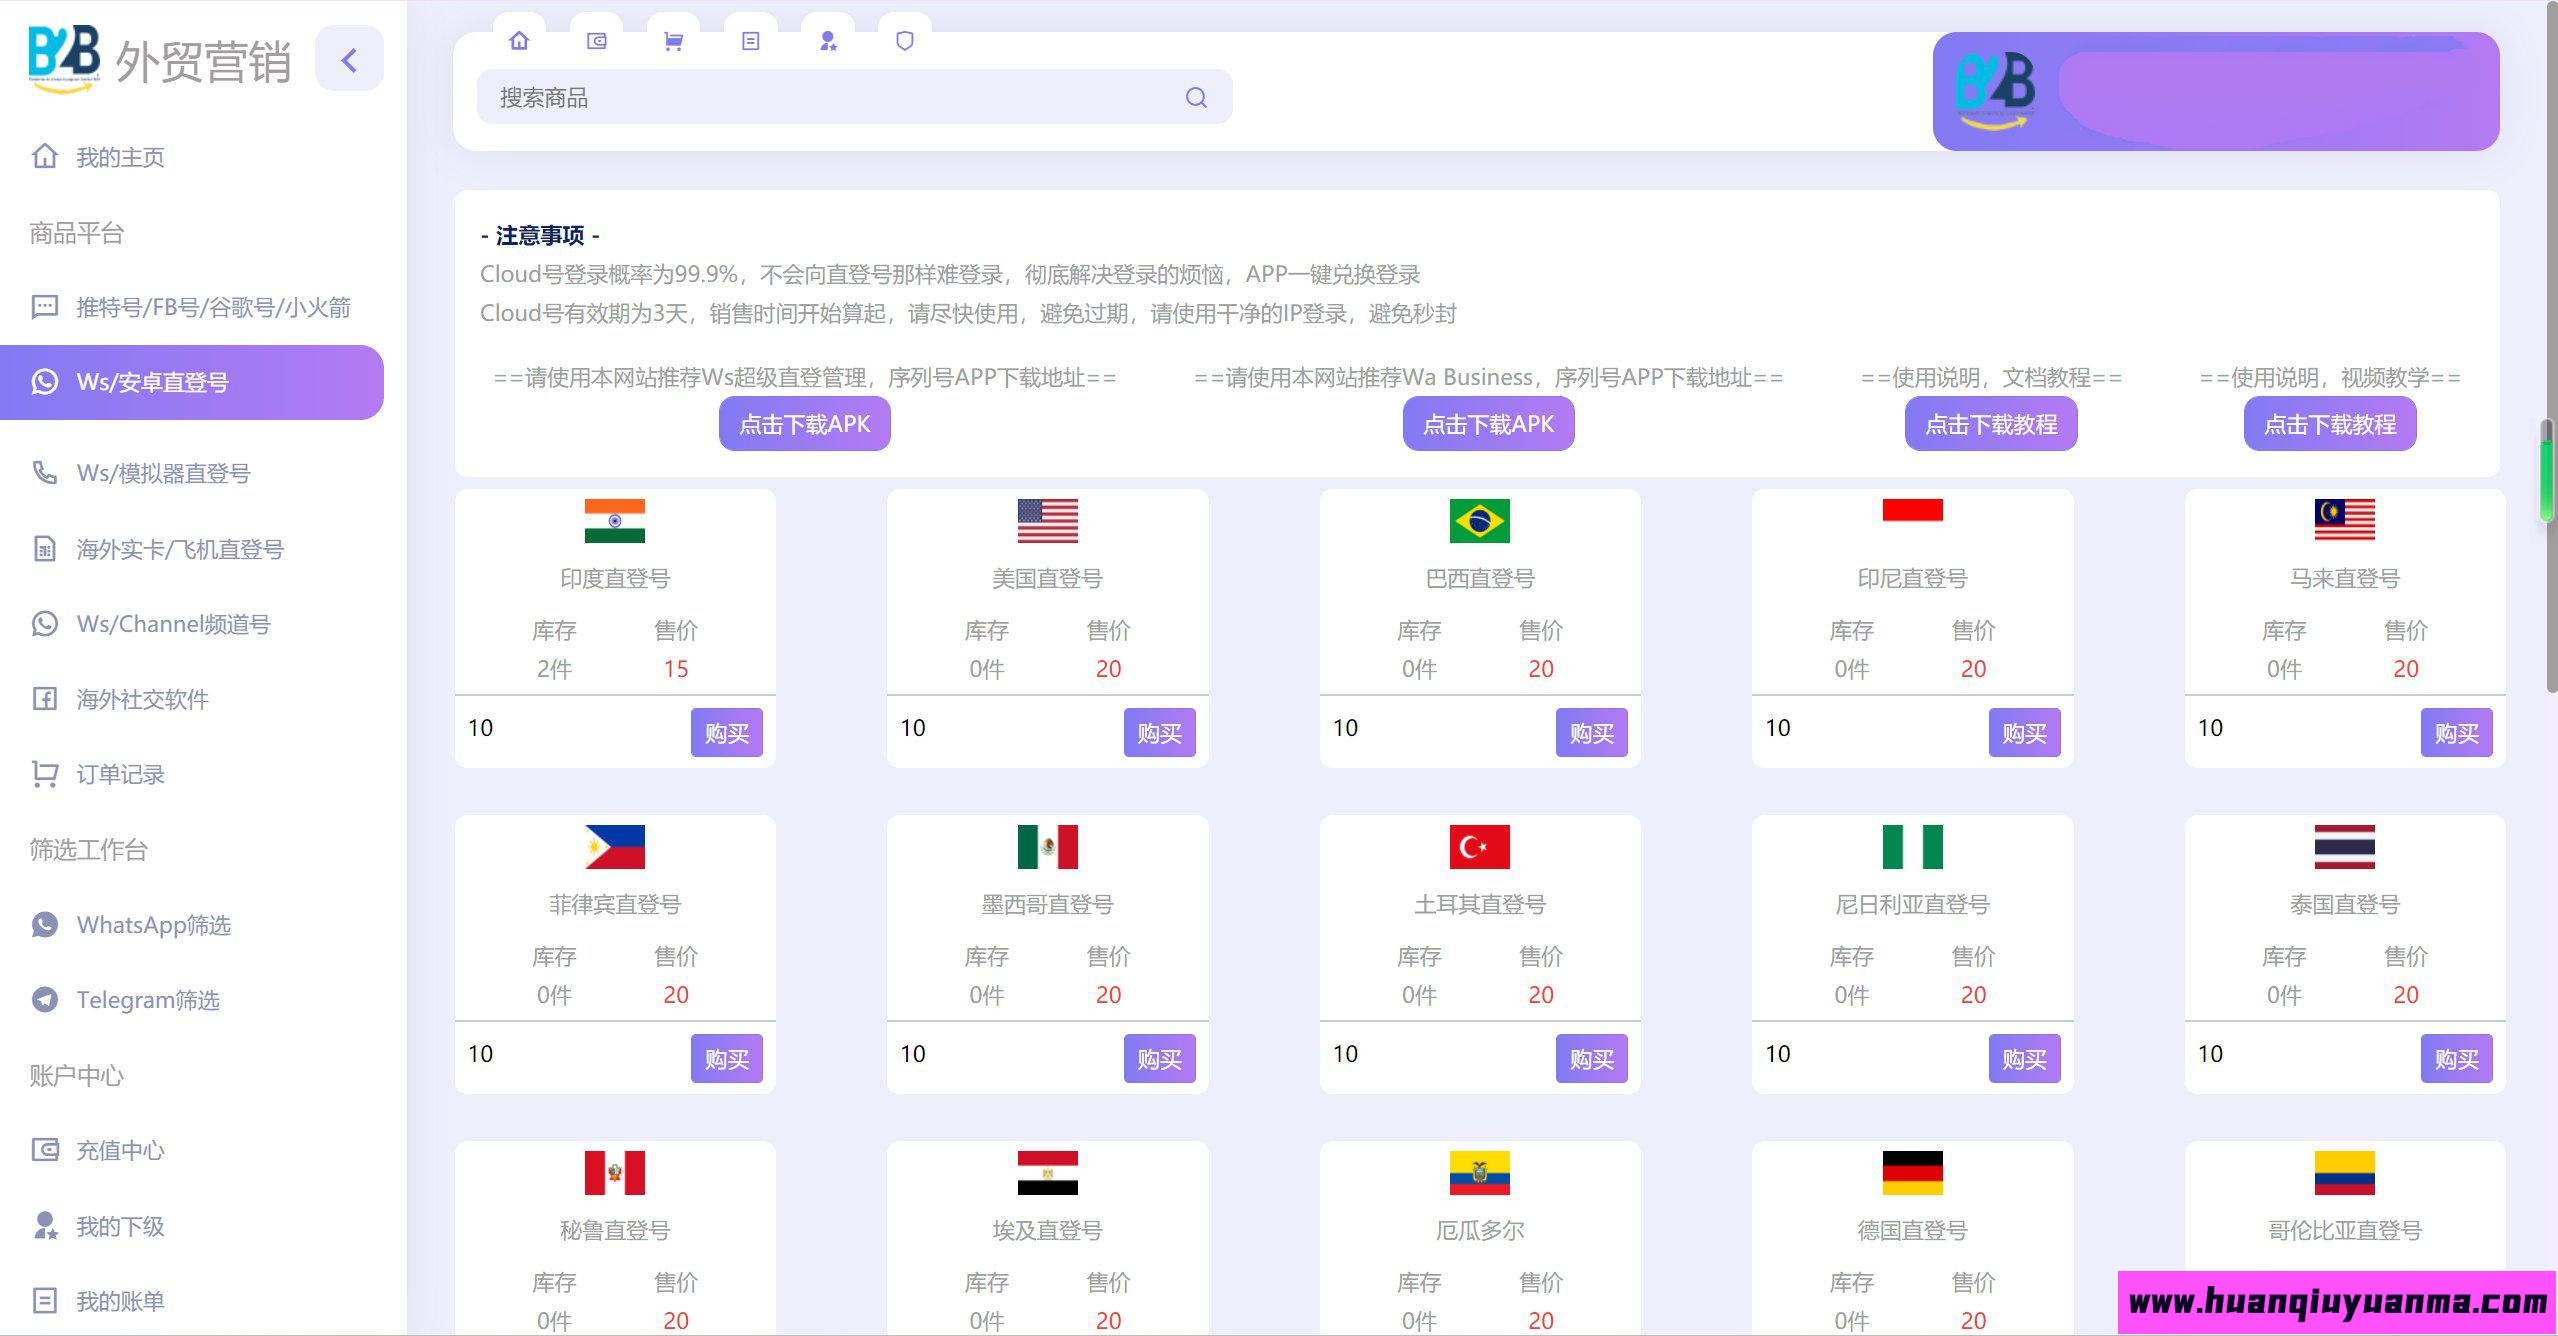Click the home icon in top toolbar
The height and width of the screenshot is (1336, 2558).
(519, 41)
